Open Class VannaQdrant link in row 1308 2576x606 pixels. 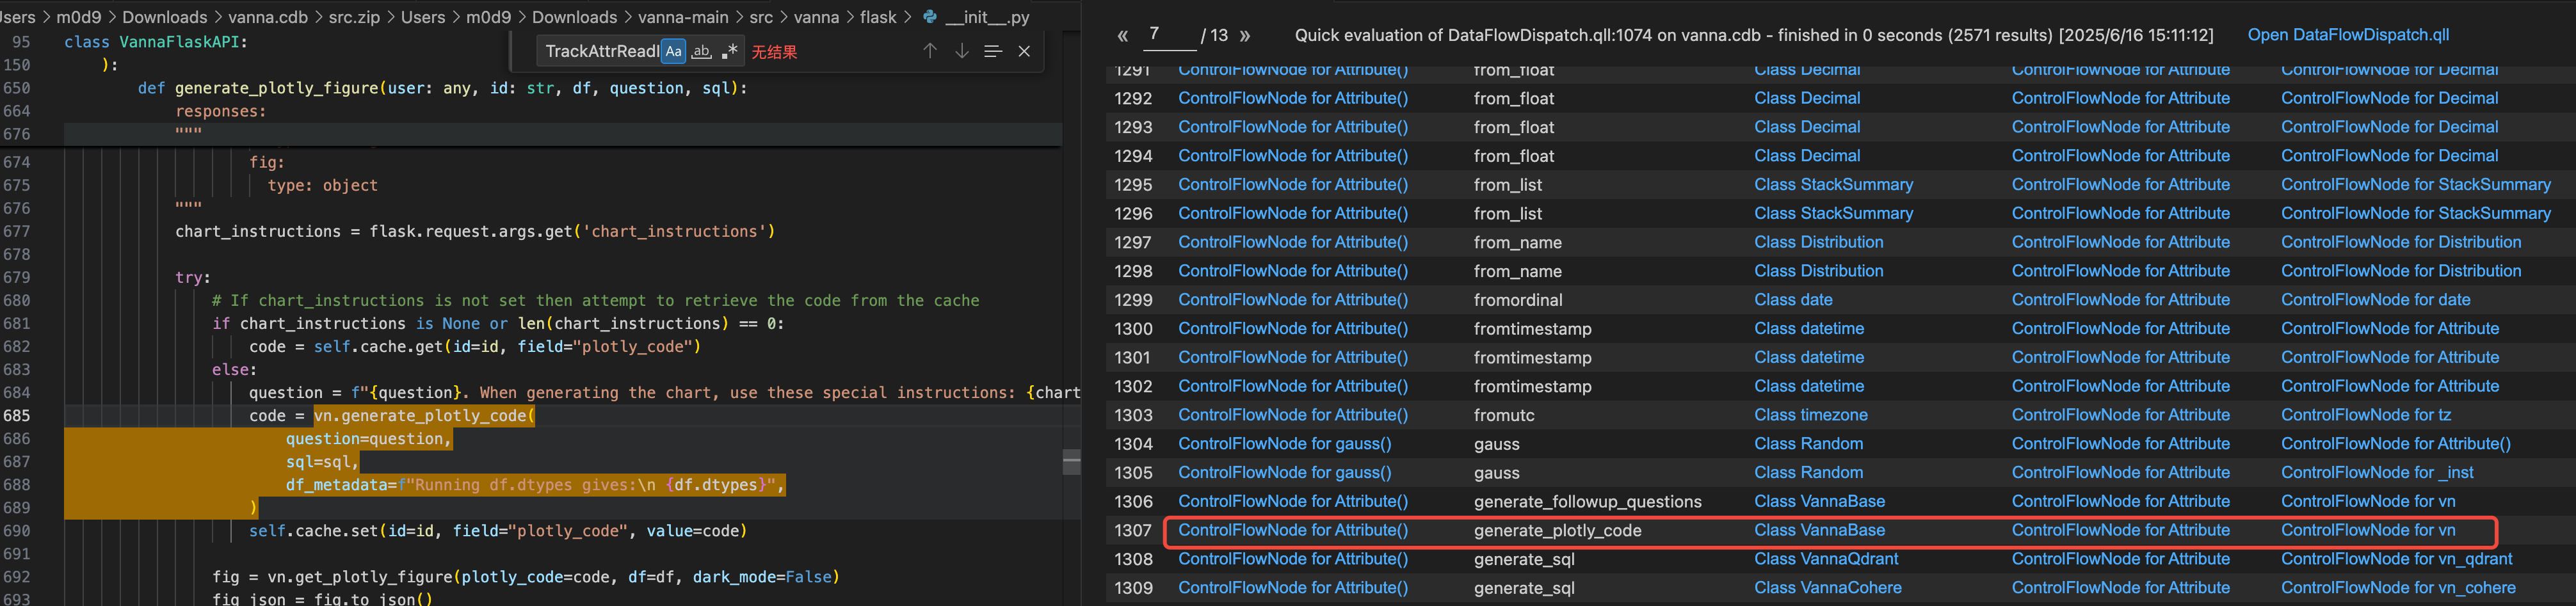(1826, 559)
